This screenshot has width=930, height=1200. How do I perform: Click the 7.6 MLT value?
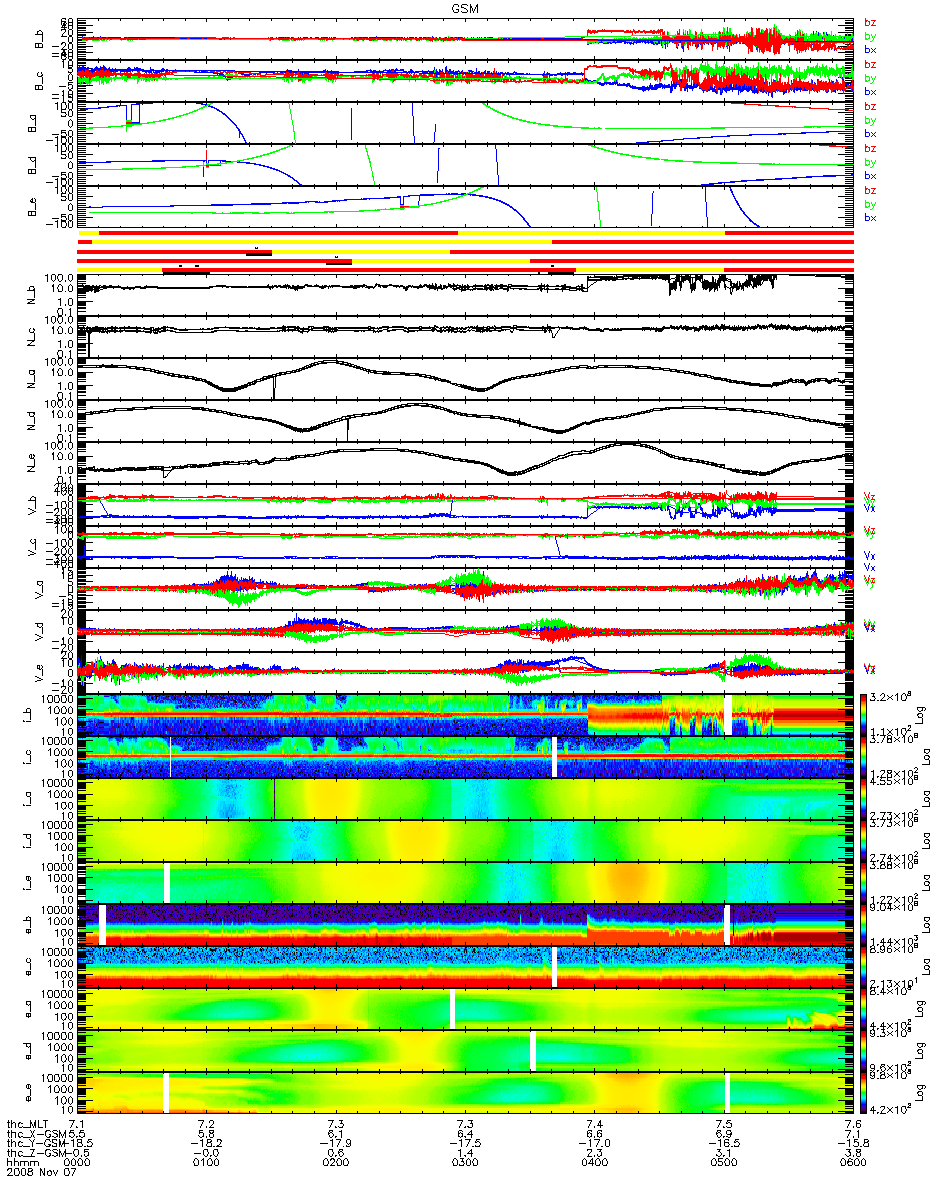pyautogui.click(x=852, y=1124)
